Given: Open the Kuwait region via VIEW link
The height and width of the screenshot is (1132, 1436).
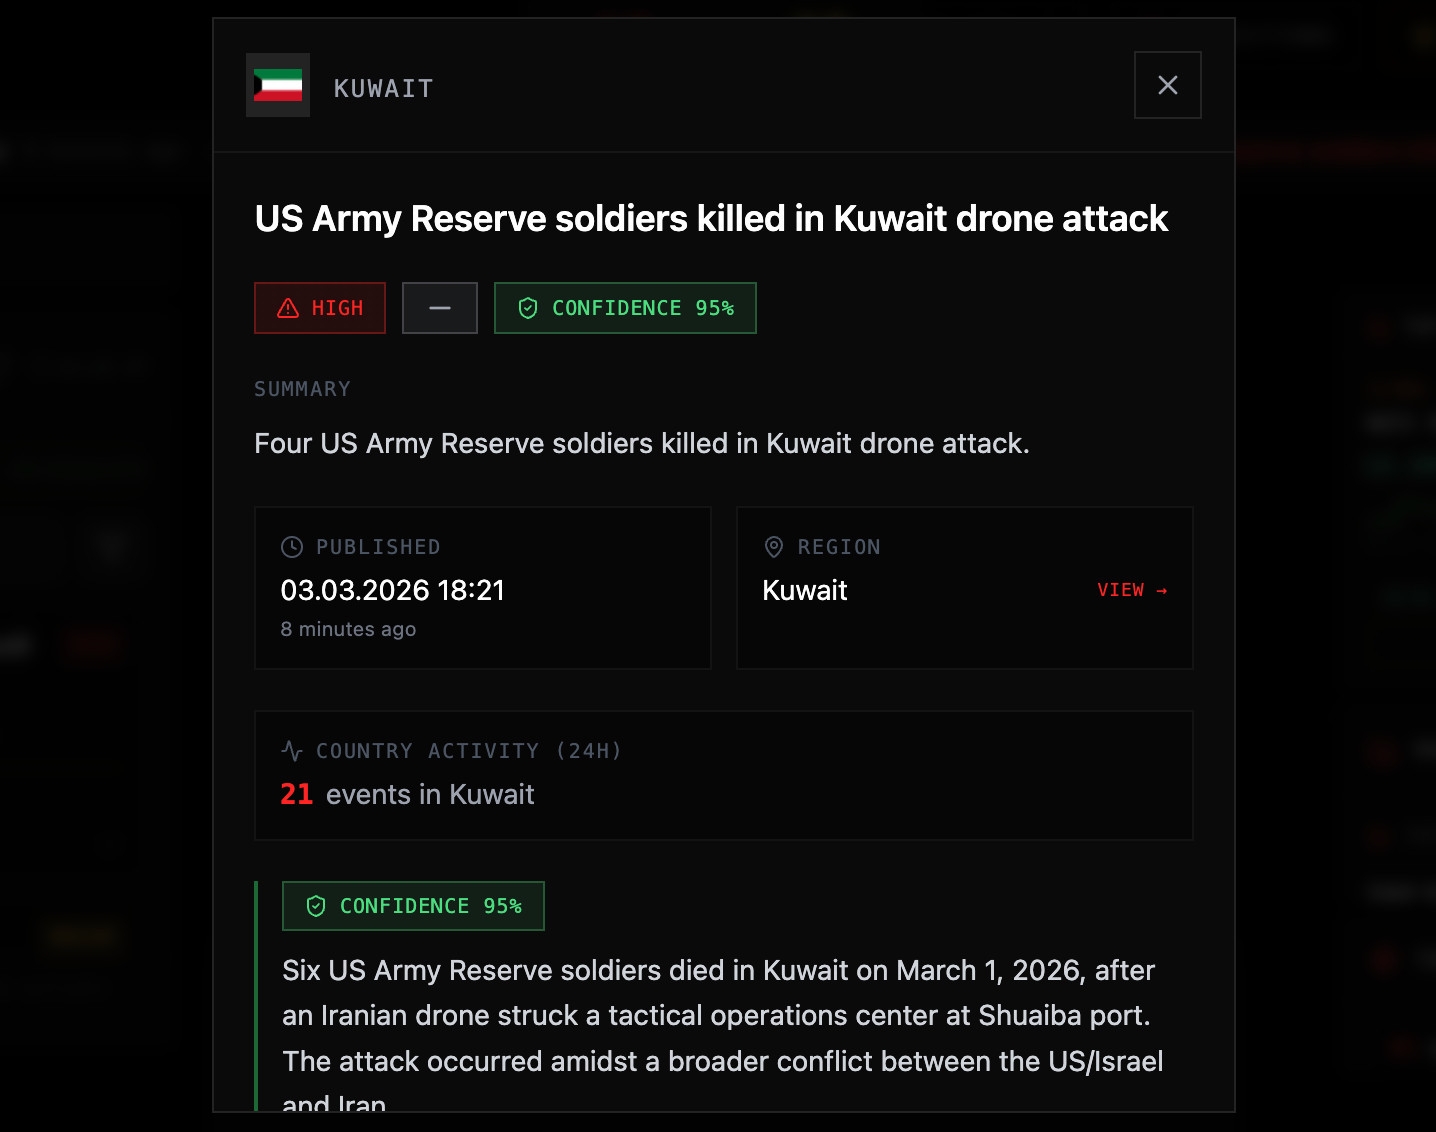Looking at the screenshot, I should click(x=1121, y=590).
